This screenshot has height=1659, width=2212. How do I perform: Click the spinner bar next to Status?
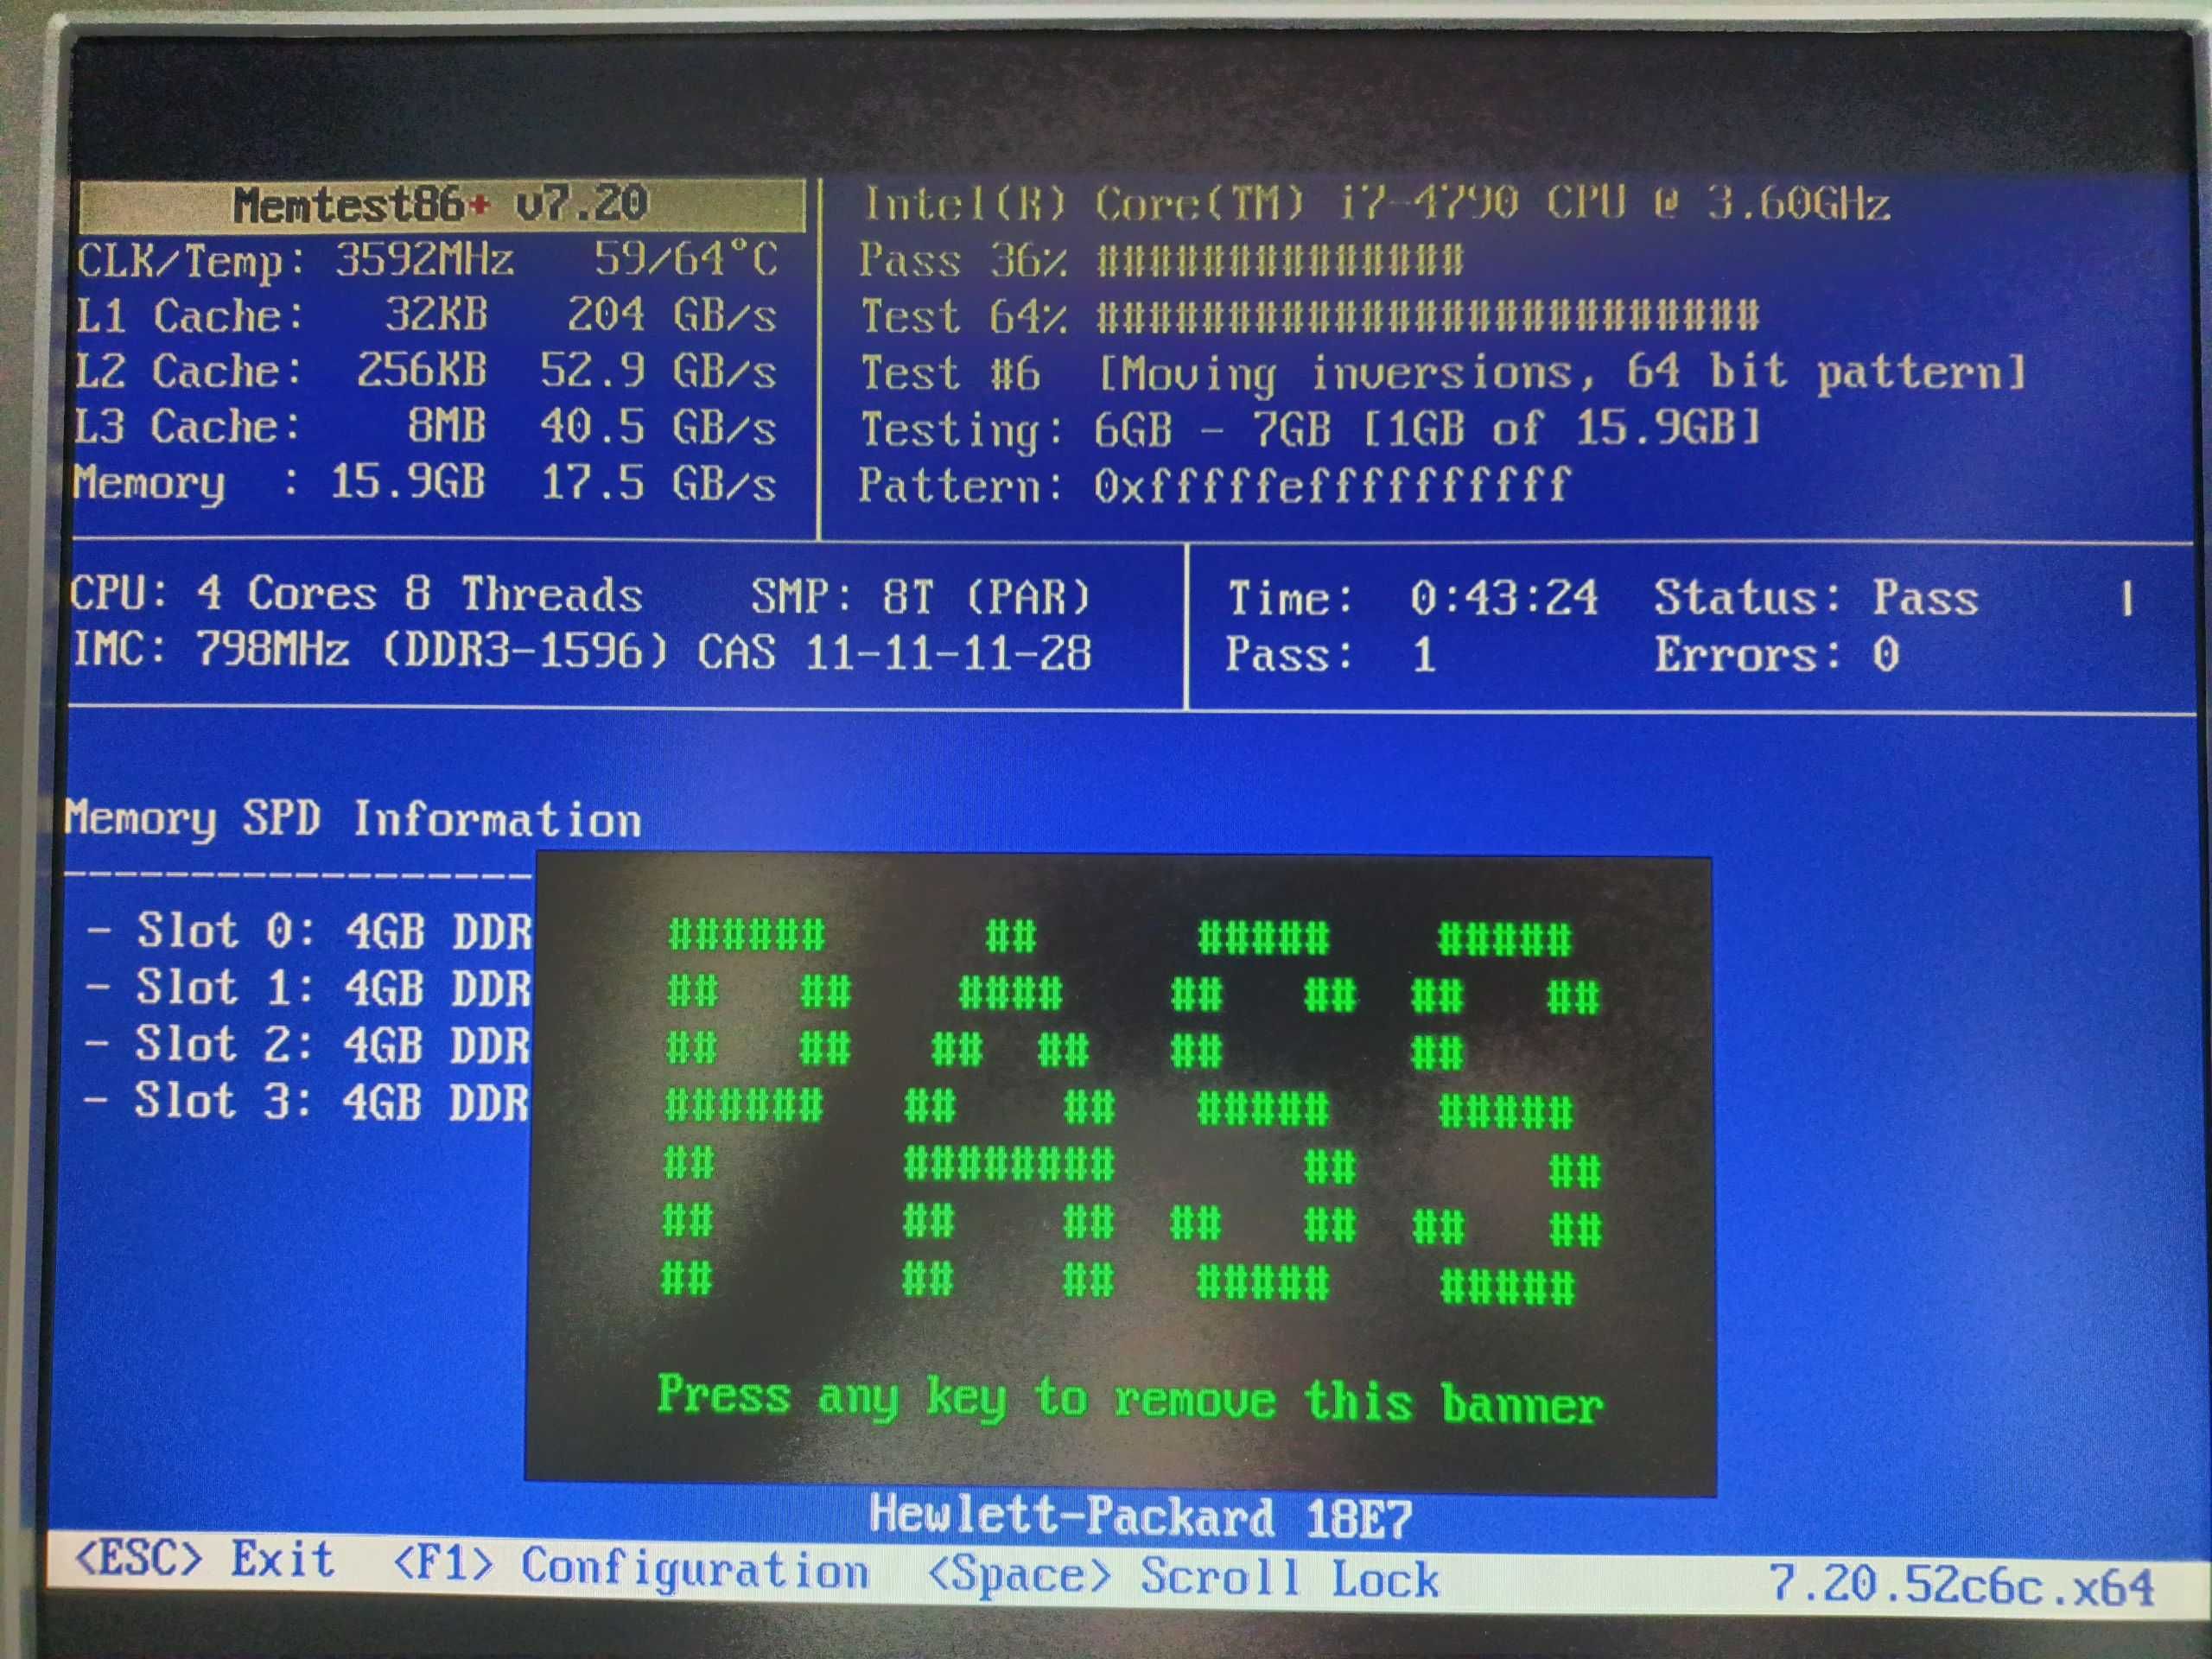(x=2127, y=599)
